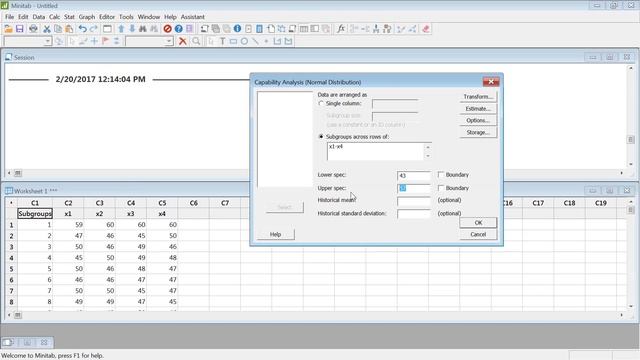Click the Session window vertical scrollbar down arrow

click(631, 164)
